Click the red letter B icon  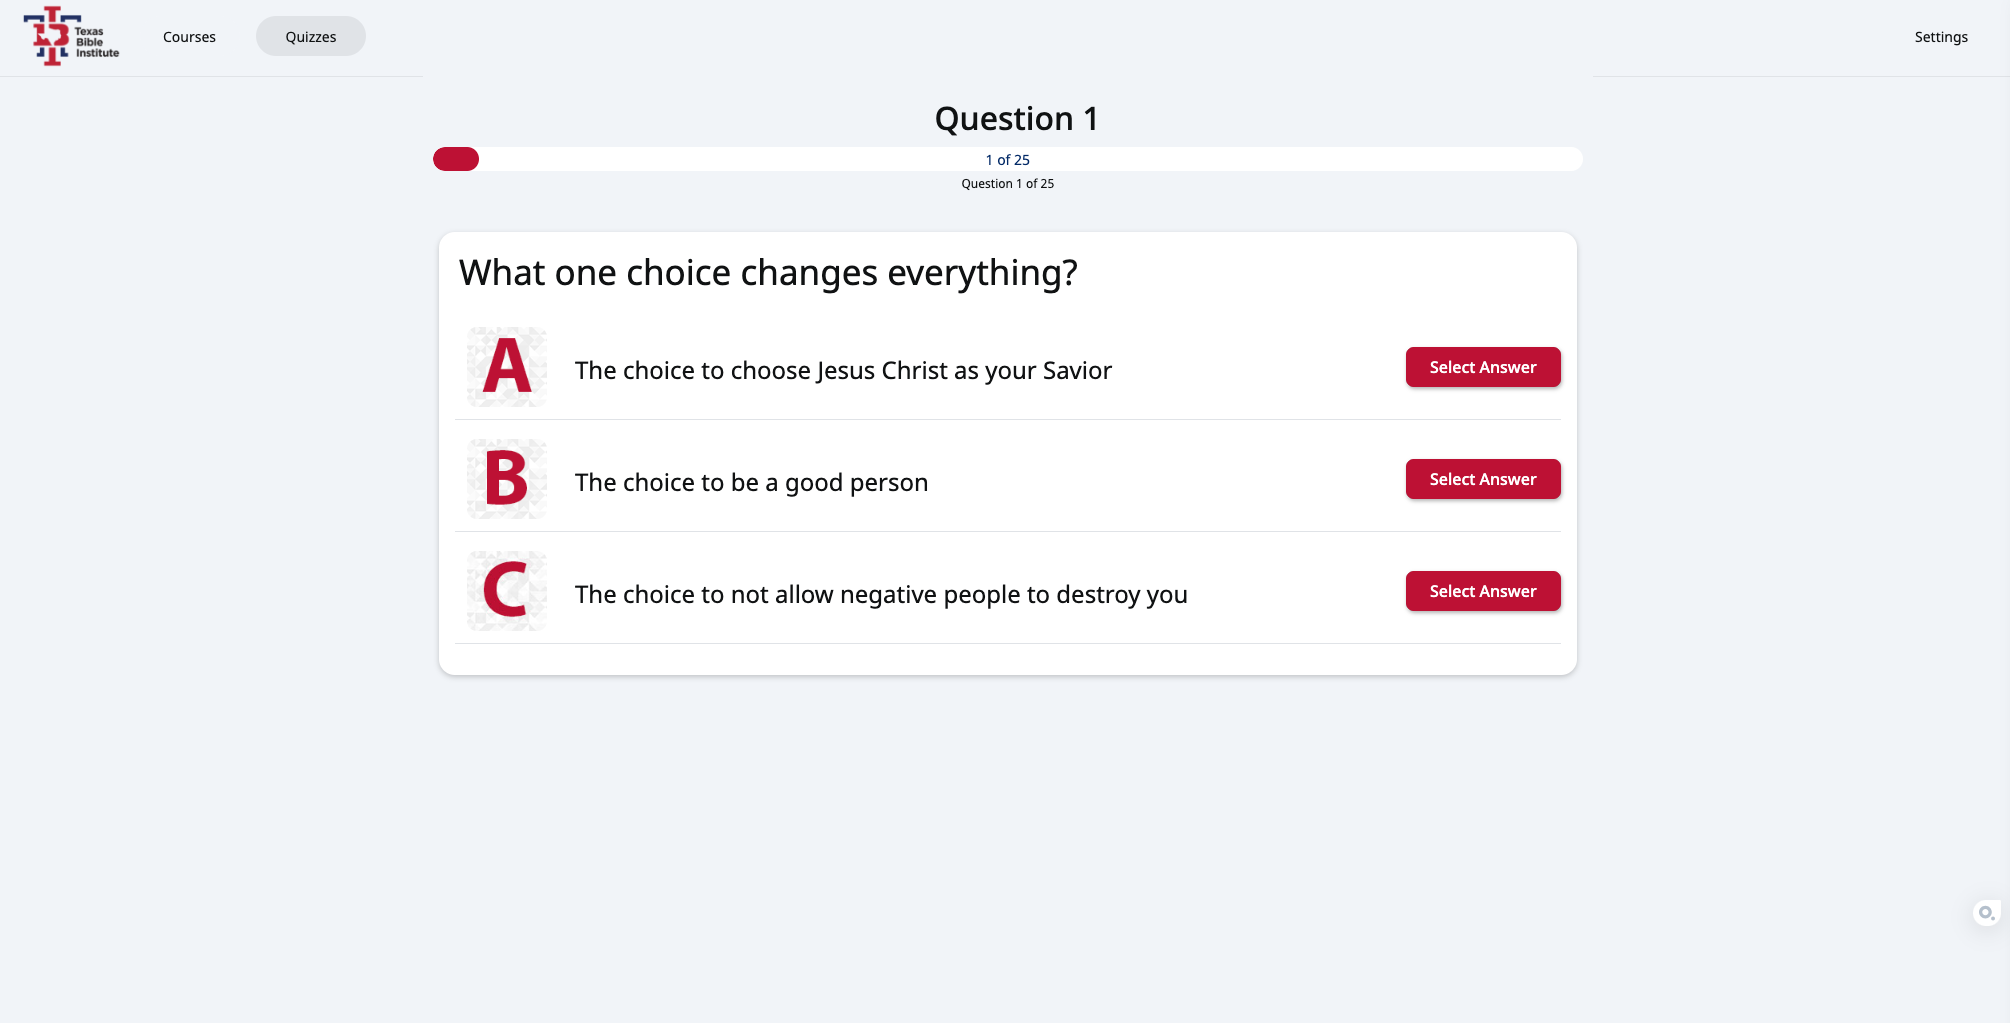point(507,479)
